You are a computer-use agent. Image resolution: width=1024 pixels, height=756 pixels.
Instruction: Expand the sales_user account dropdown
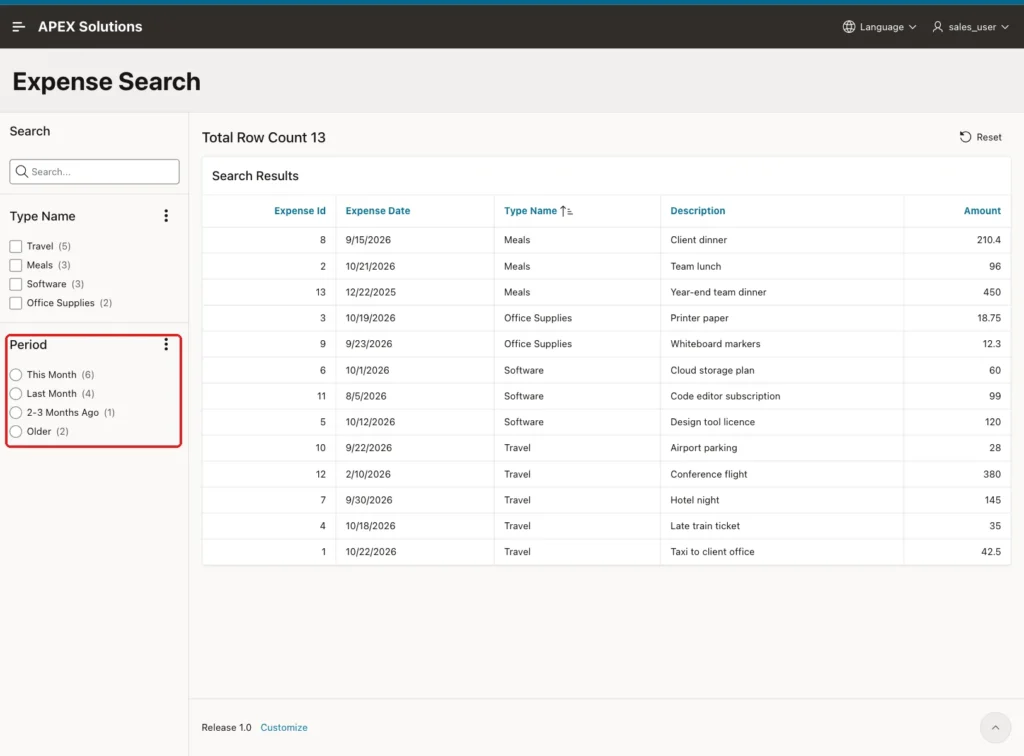(970, 27)
